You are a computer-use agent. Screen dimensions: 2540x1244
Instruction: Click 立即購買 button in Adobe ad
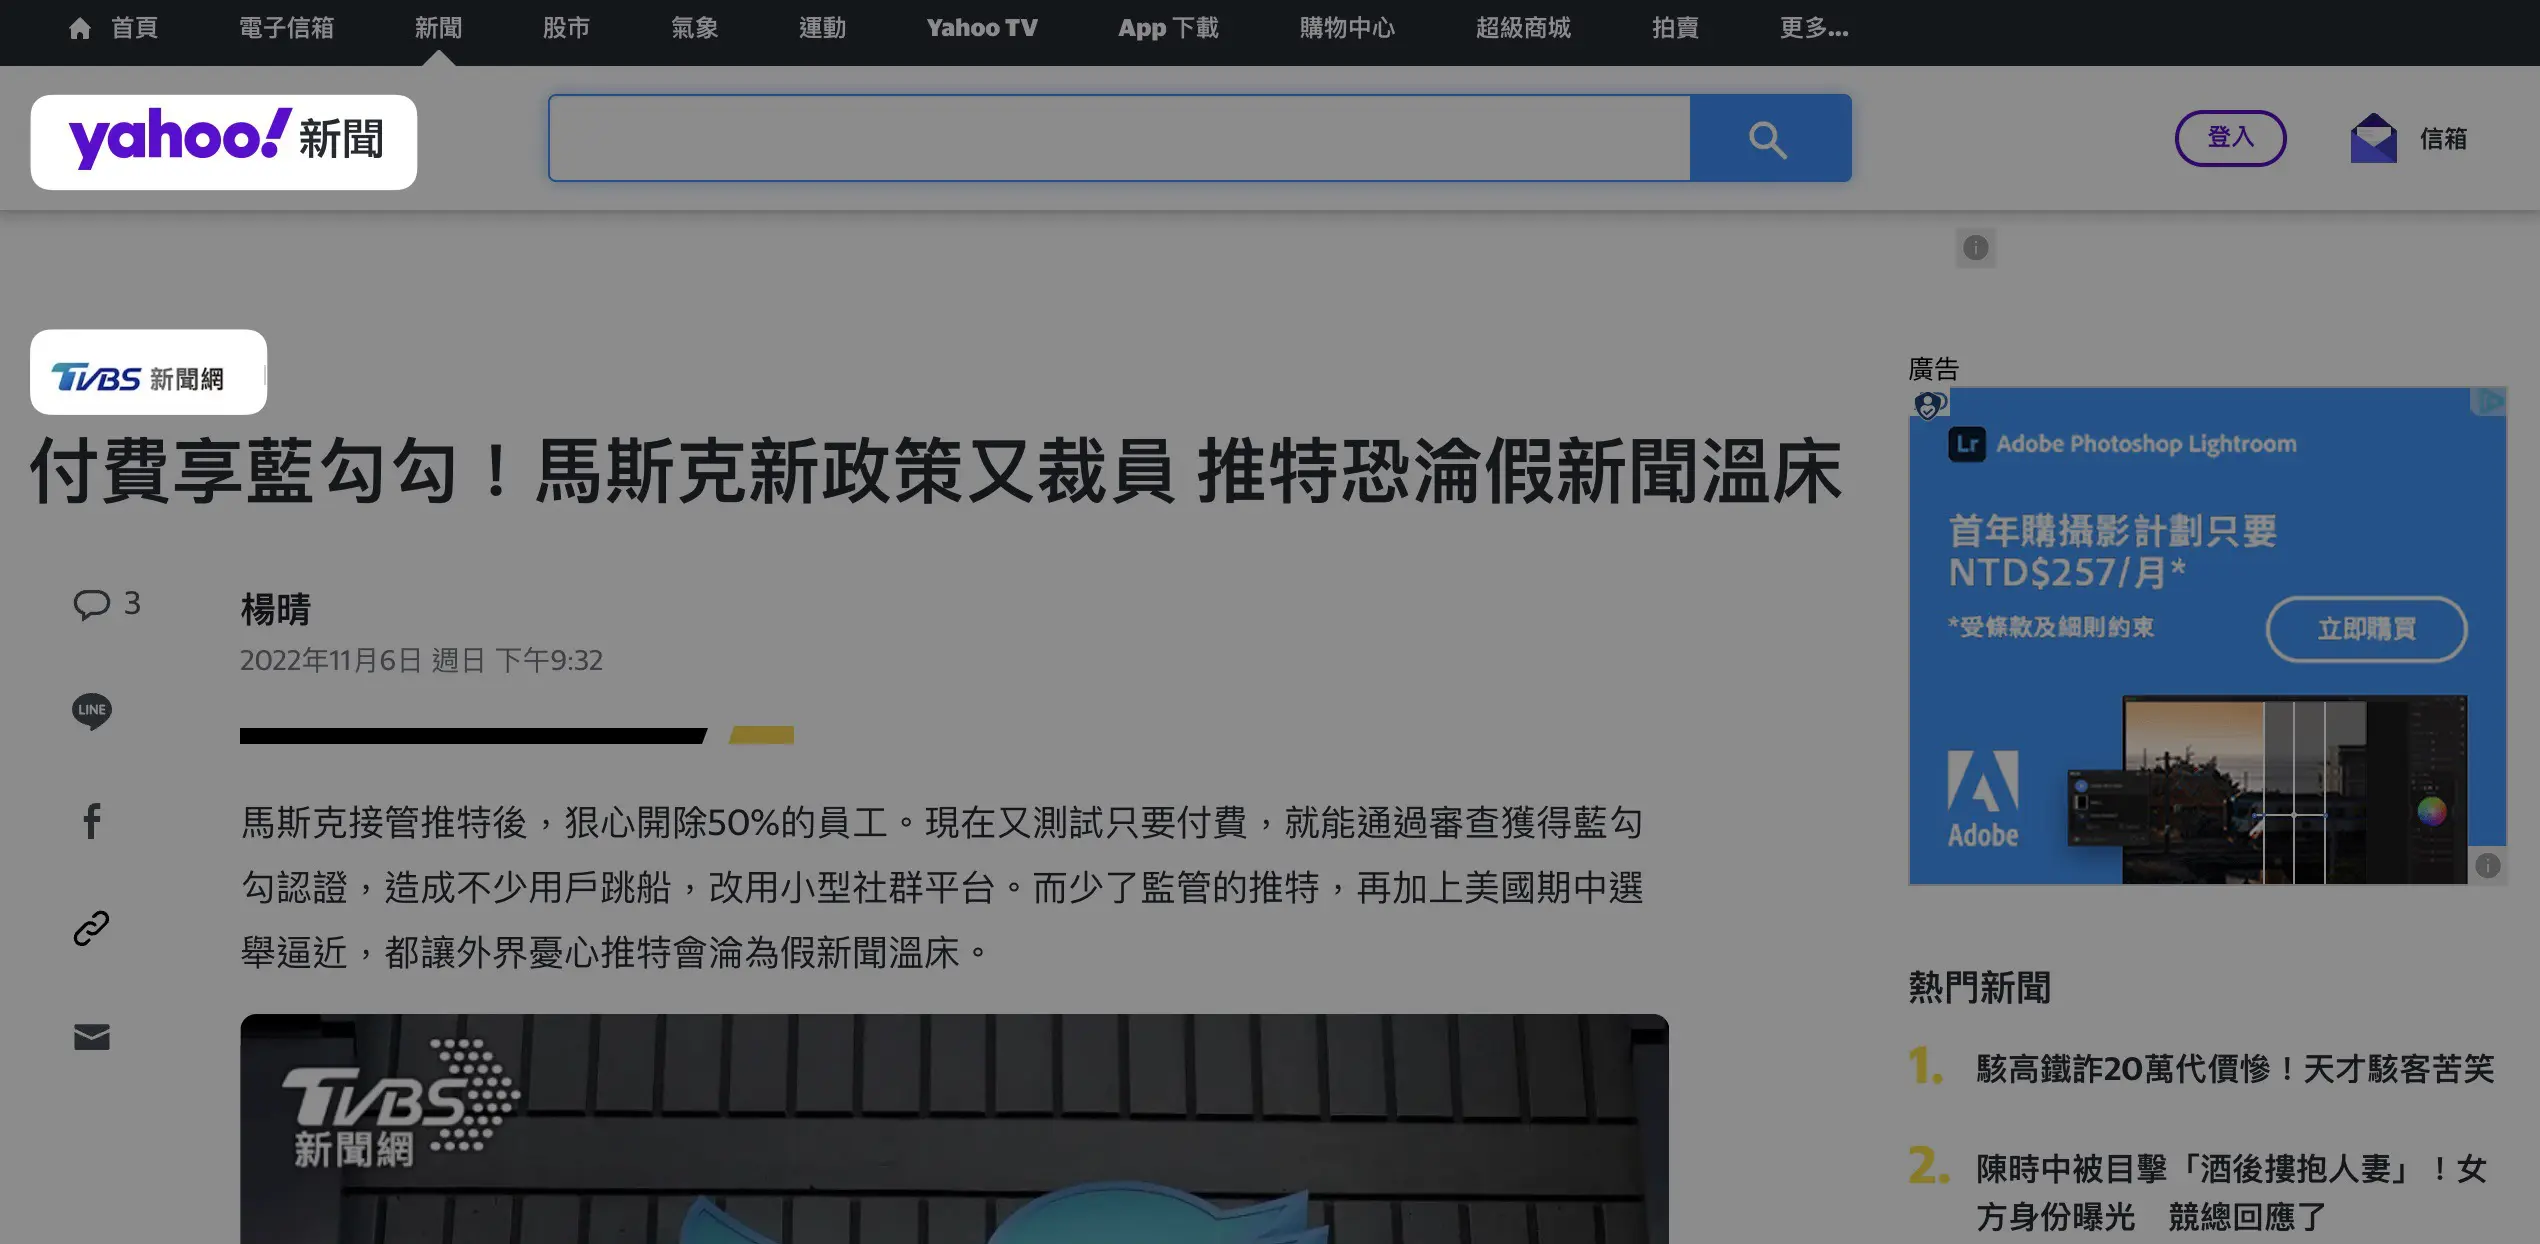click(2366, 629)
